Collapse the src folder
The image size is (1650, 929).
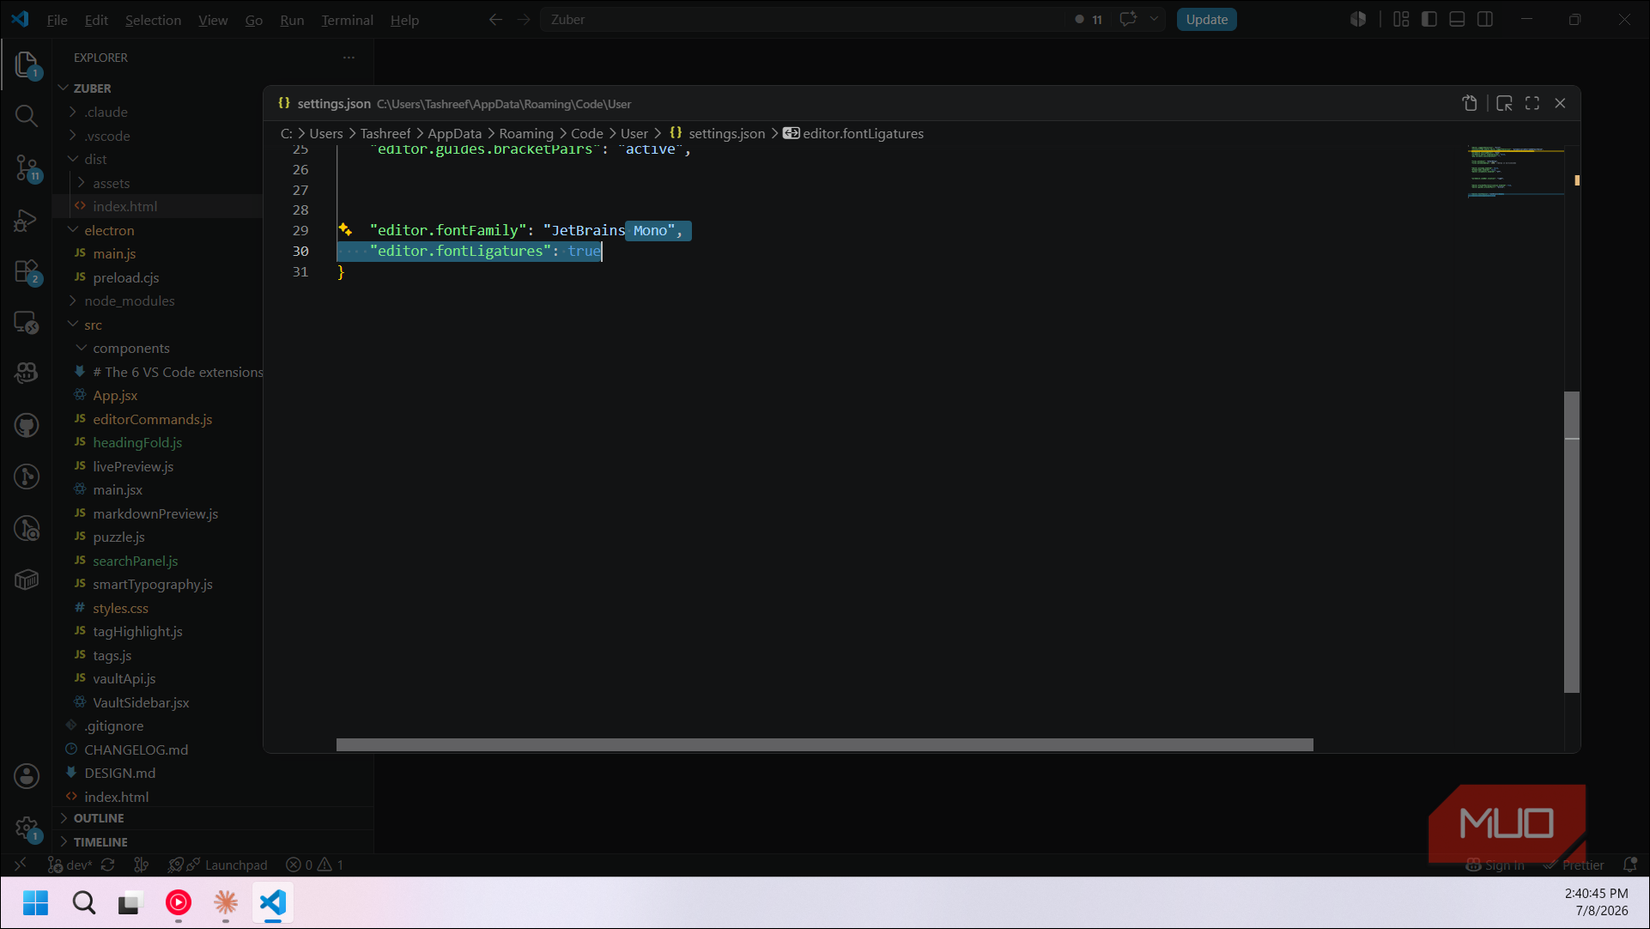(x=73, y=325)
